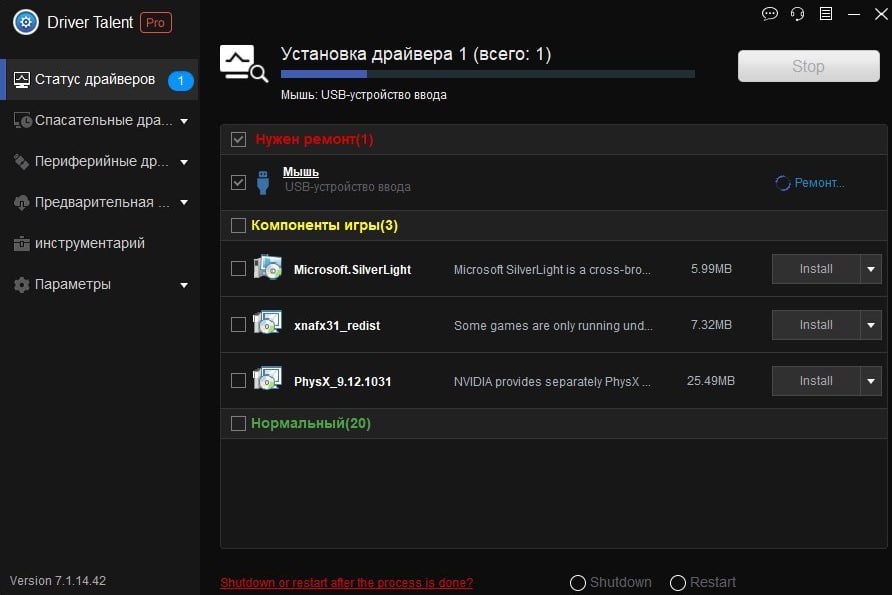Select the Shutdown radio button

[577, 583]
